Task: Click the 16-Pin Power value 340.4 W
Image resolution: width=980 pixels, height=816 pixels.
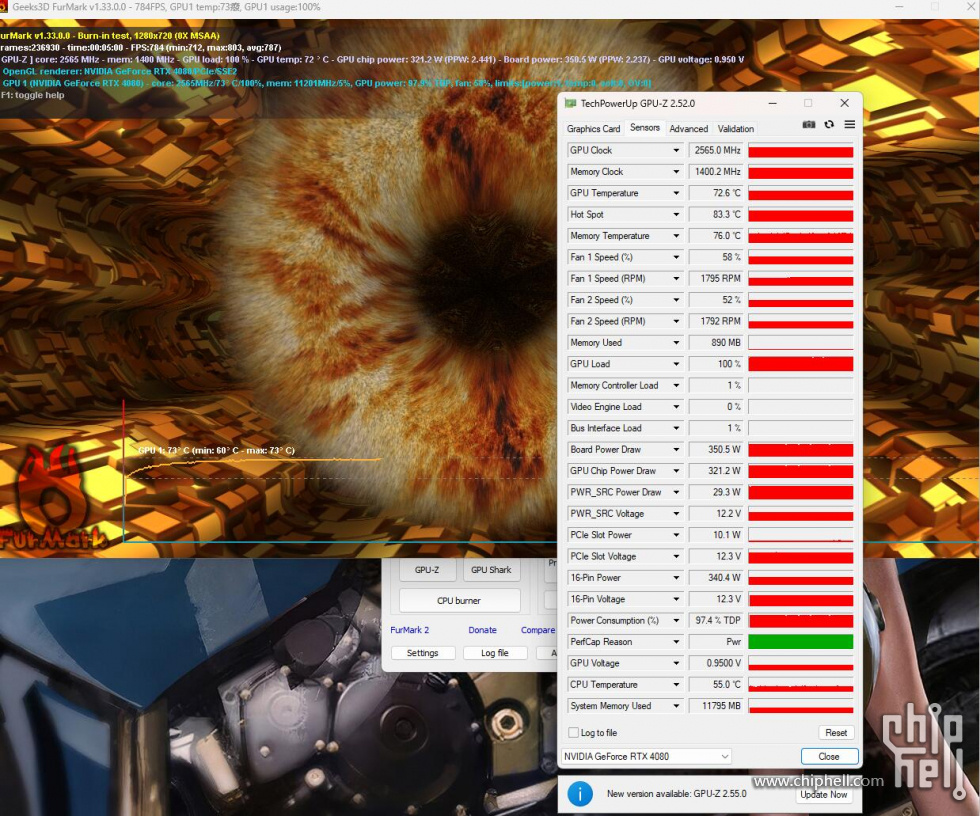Action: pos(716,578)
